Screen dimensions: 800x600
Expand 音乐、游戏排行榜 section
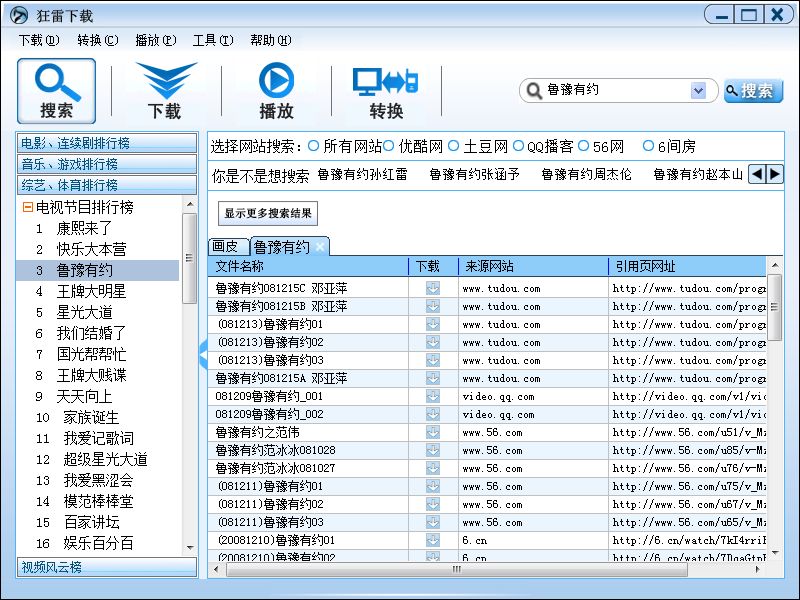(107, 164)
